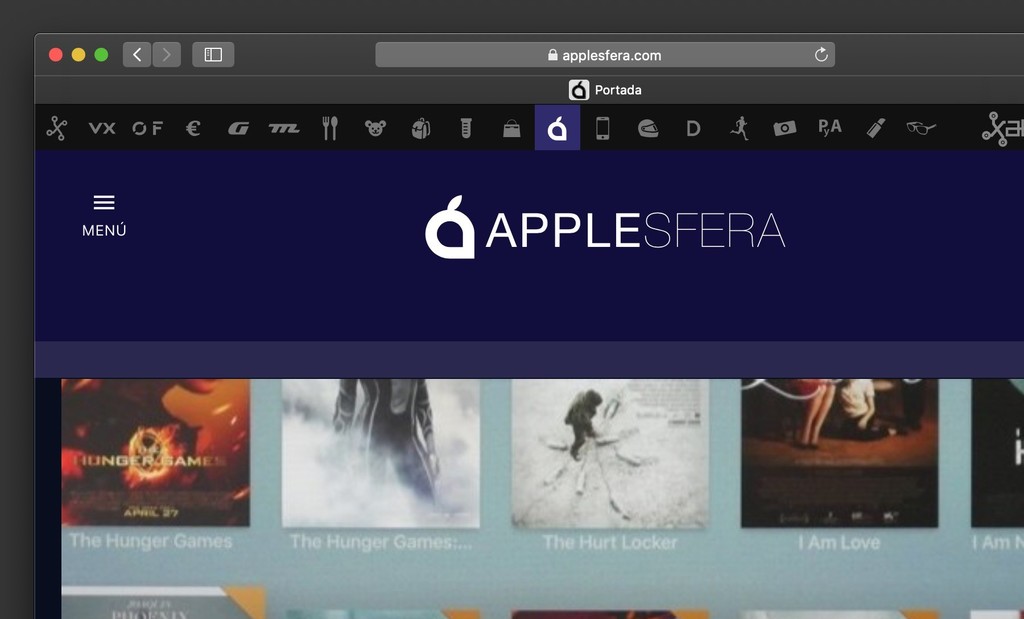Open the running figure site icon

click(739, 128)
